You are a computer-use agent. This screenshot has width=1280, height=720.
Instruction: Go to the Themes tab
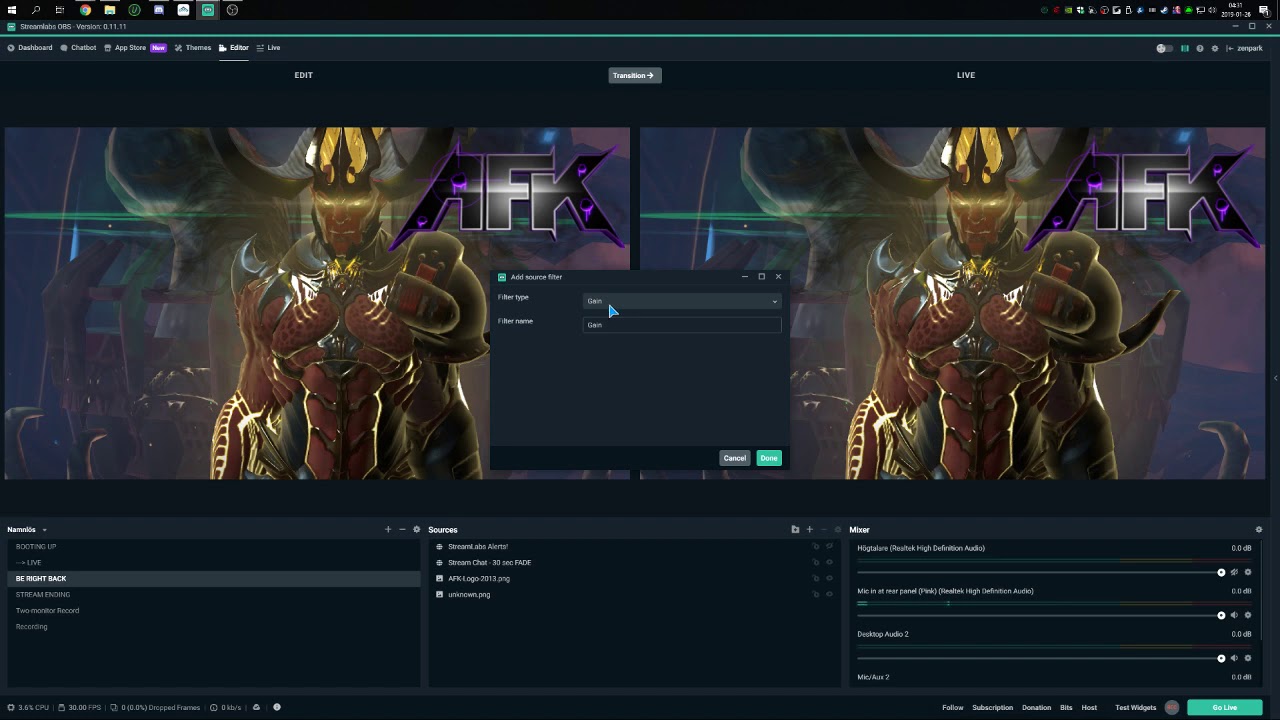click(193, 48)
